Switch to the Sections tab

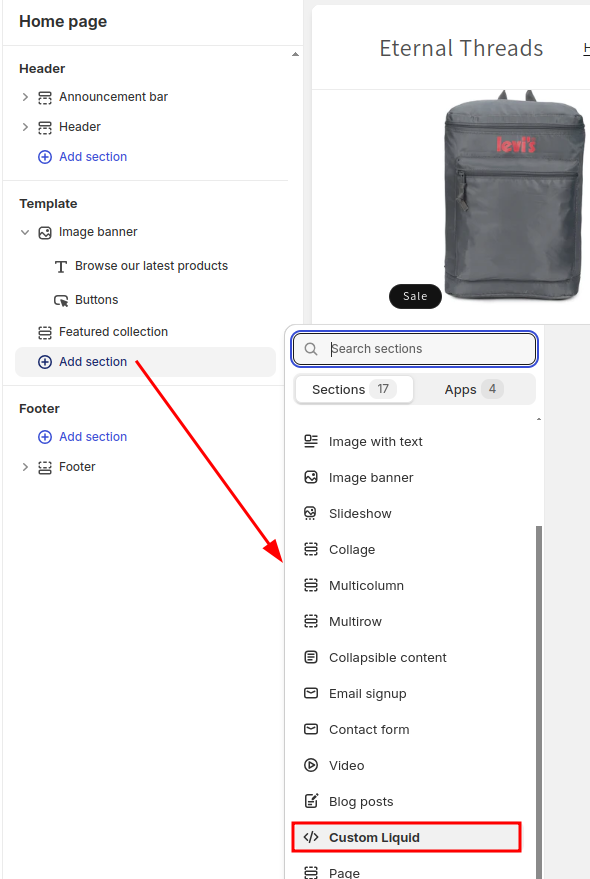pyautogui.click(x=354, y=389)
